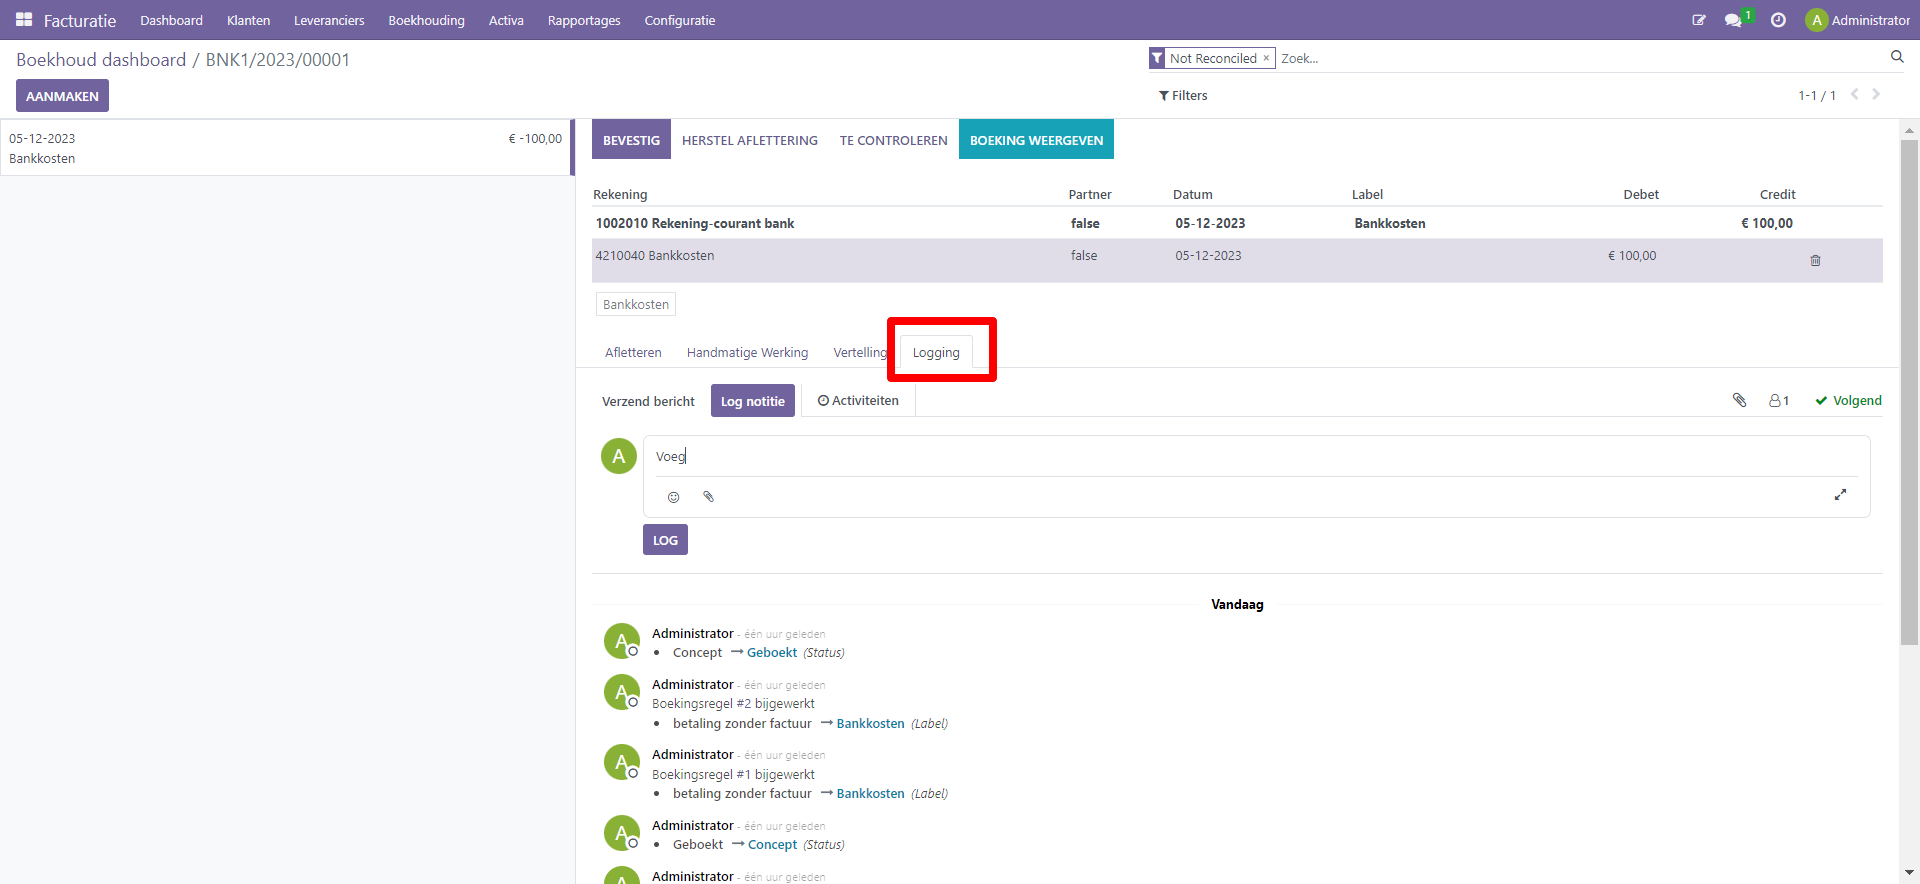Open the followers list icon

pos(1778,401)
